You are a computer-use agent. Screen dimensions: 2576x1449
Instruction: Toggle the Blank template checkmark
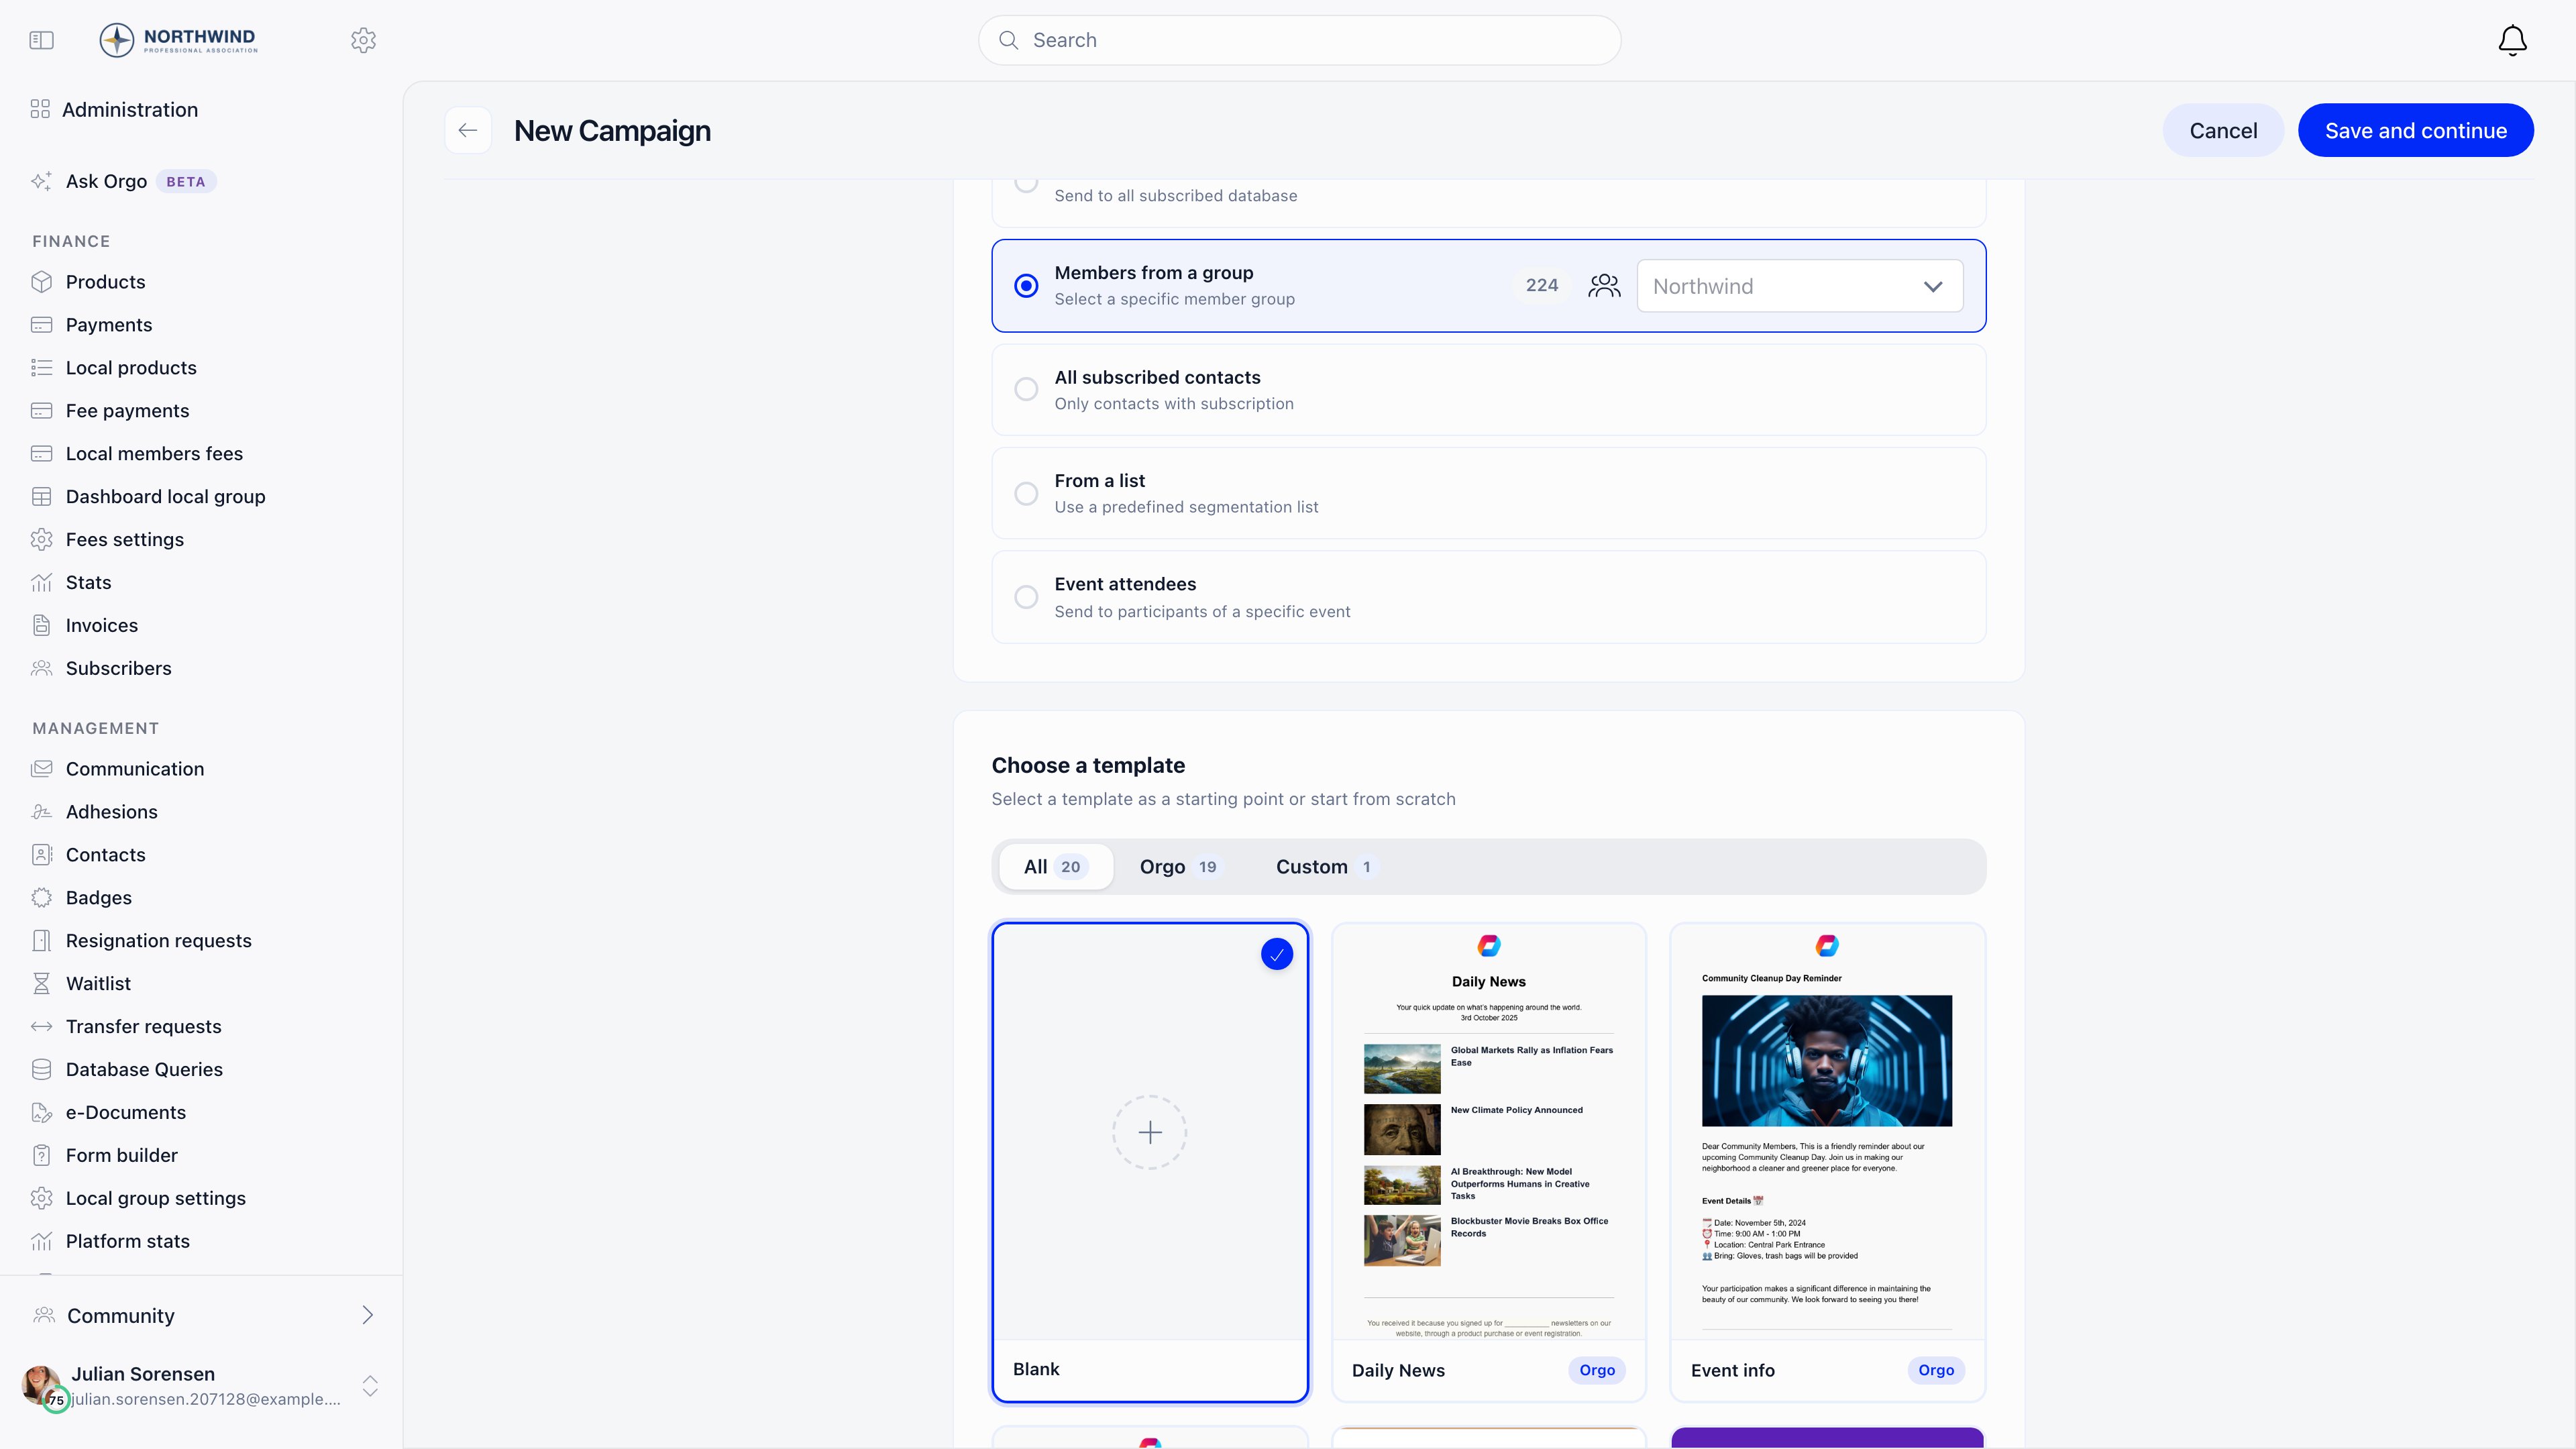pos(1277,954)
